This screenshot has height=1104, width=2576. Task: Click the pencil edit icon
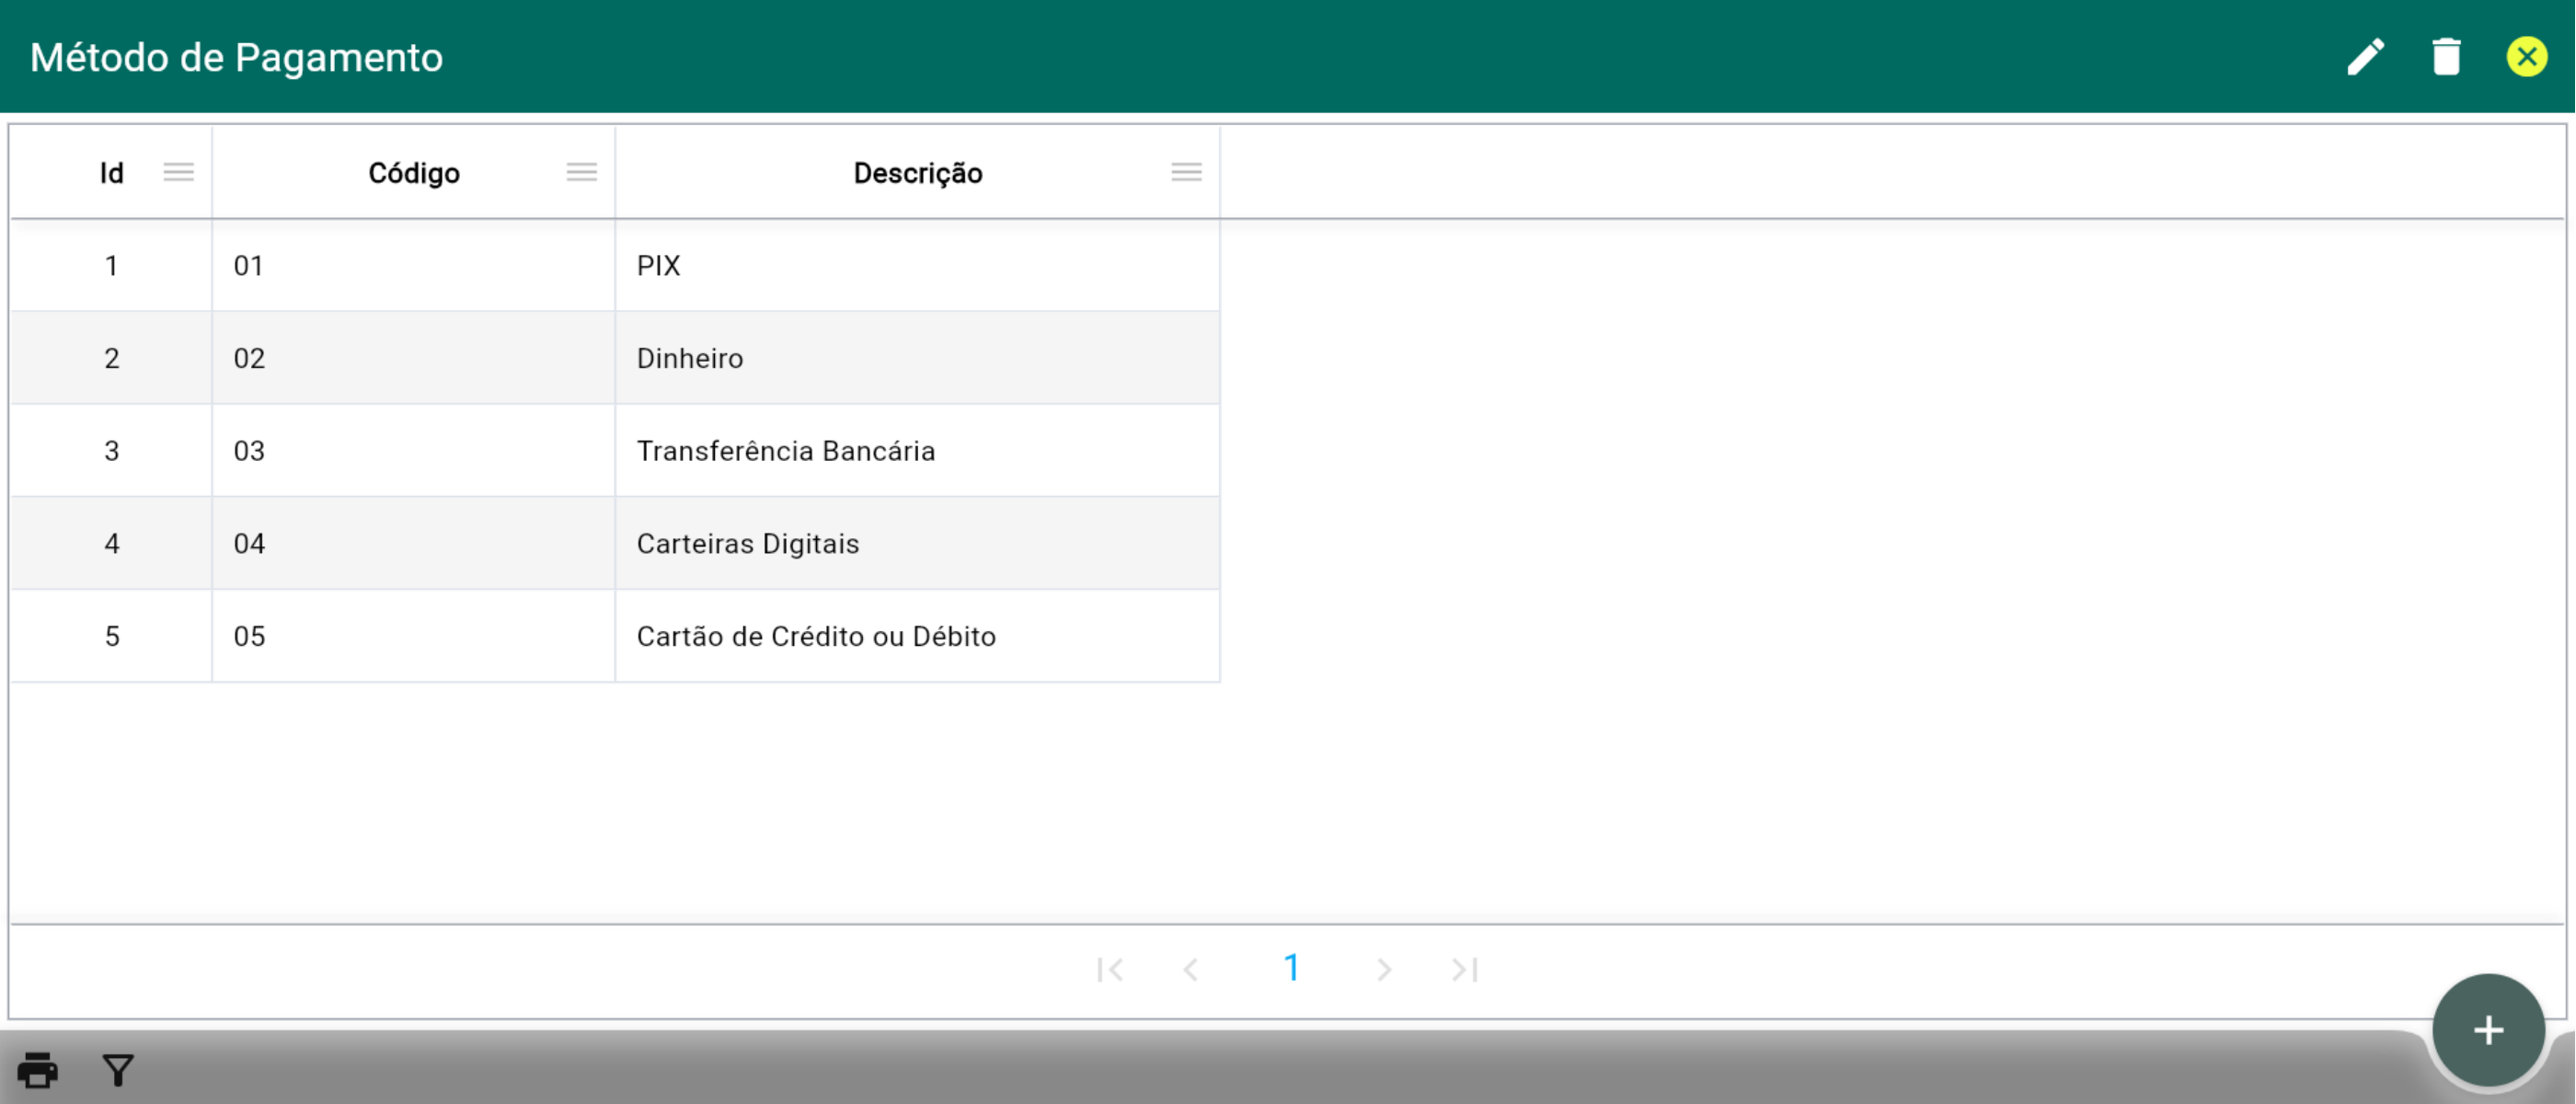[x=2366, y=57]
